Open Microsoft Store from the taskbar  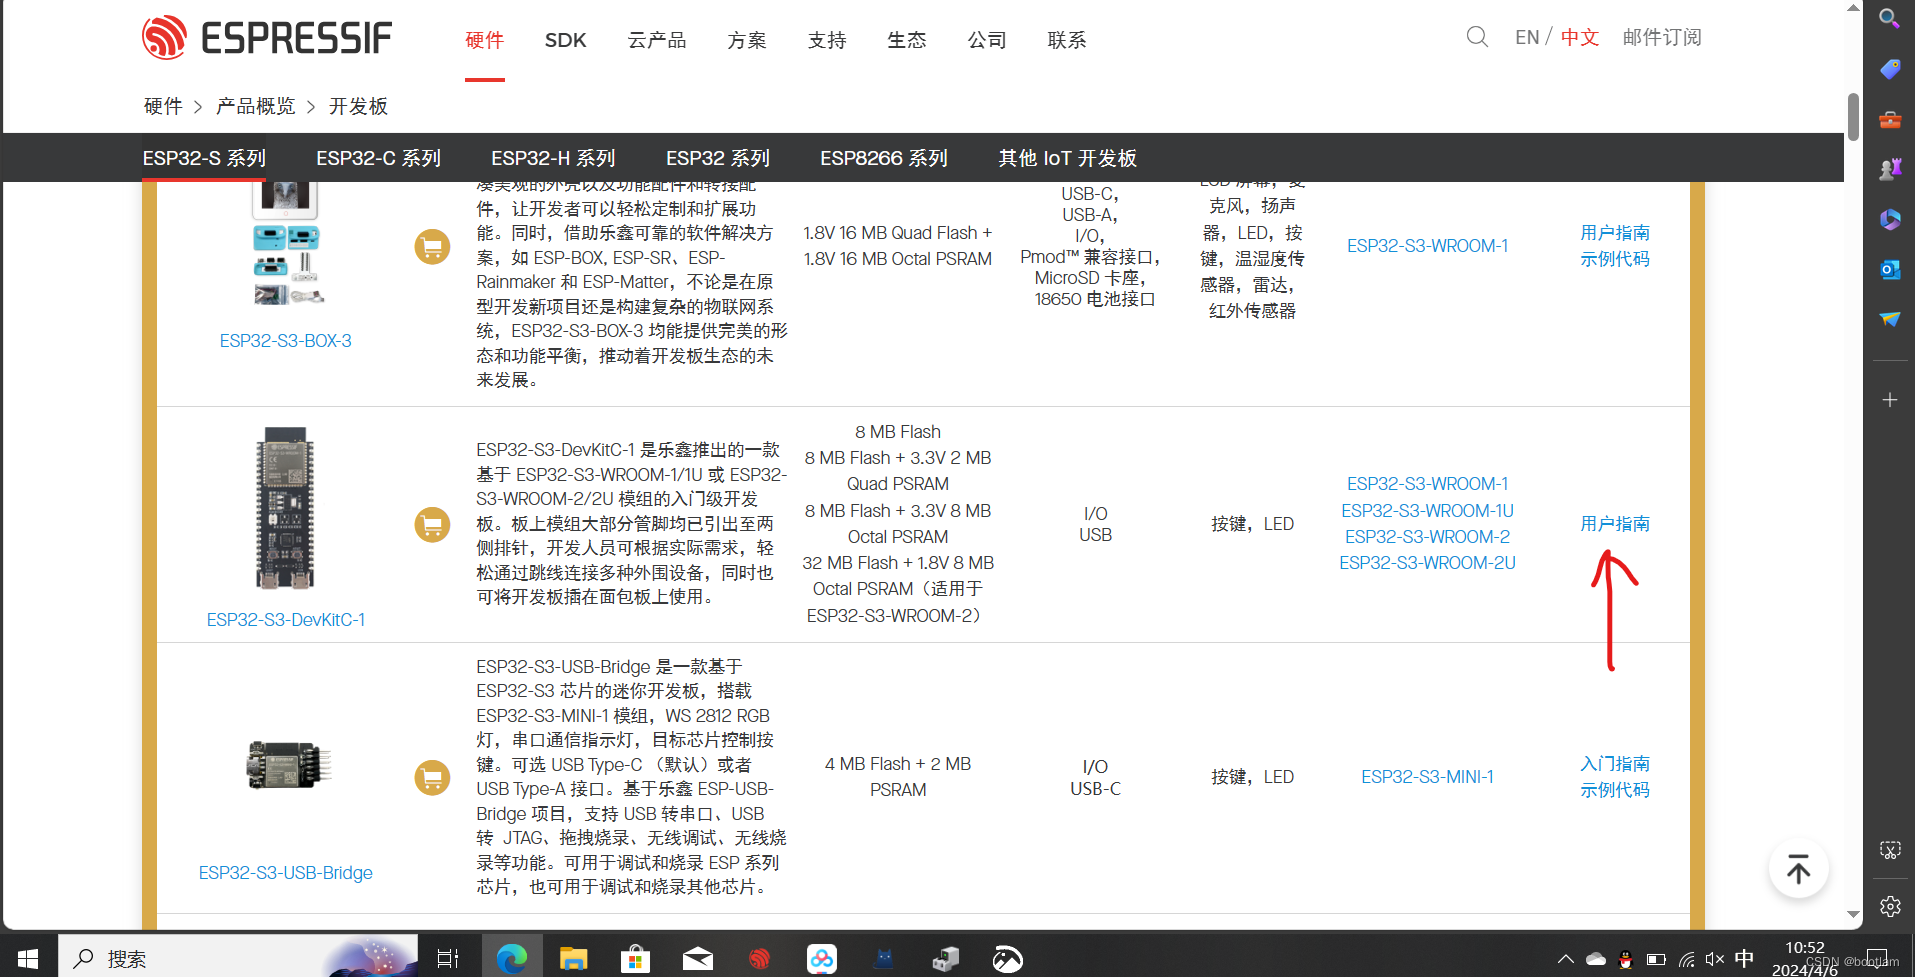[635, 959]
